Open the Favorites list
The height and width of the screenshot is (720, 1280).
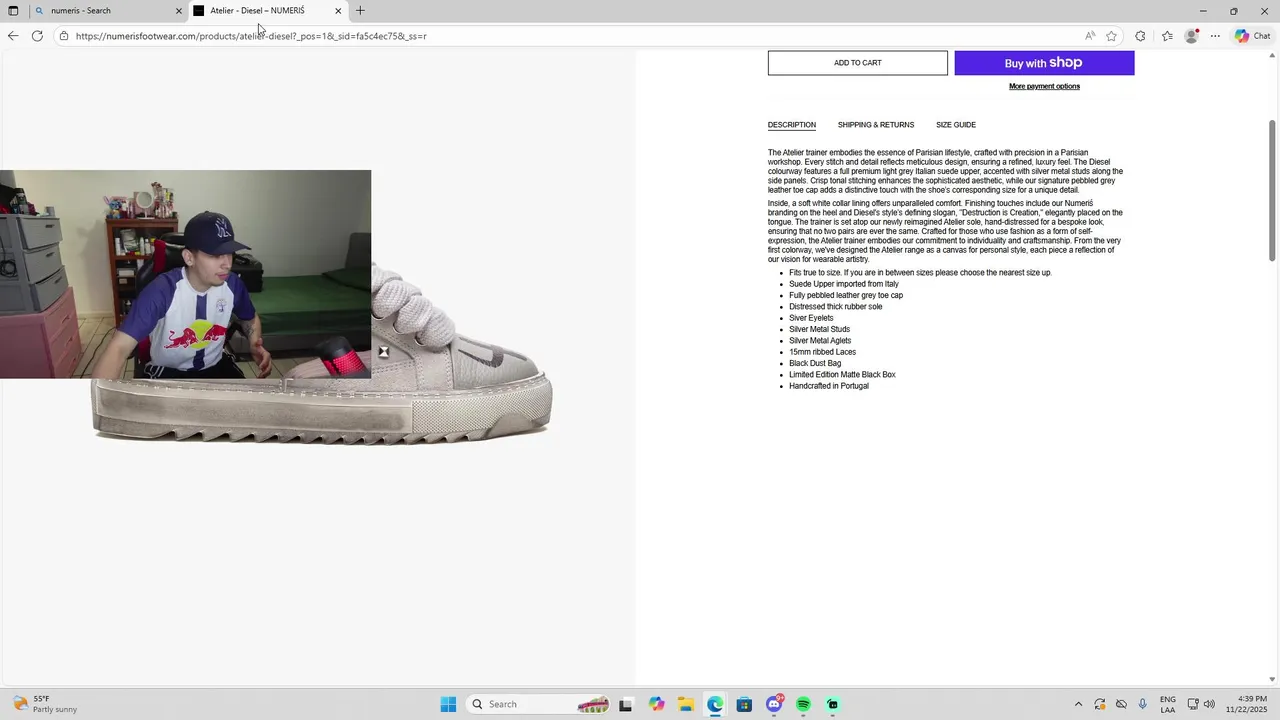pyautogui.click(x=1167, y=36)
